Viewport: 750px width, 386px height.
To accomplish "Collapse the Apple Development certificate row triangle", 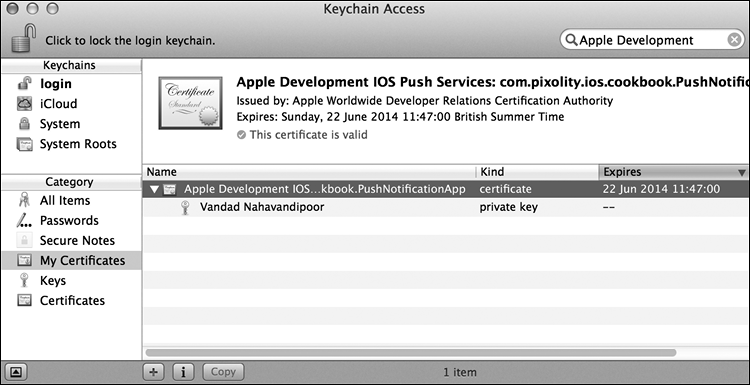I will [x=154, y=189].
